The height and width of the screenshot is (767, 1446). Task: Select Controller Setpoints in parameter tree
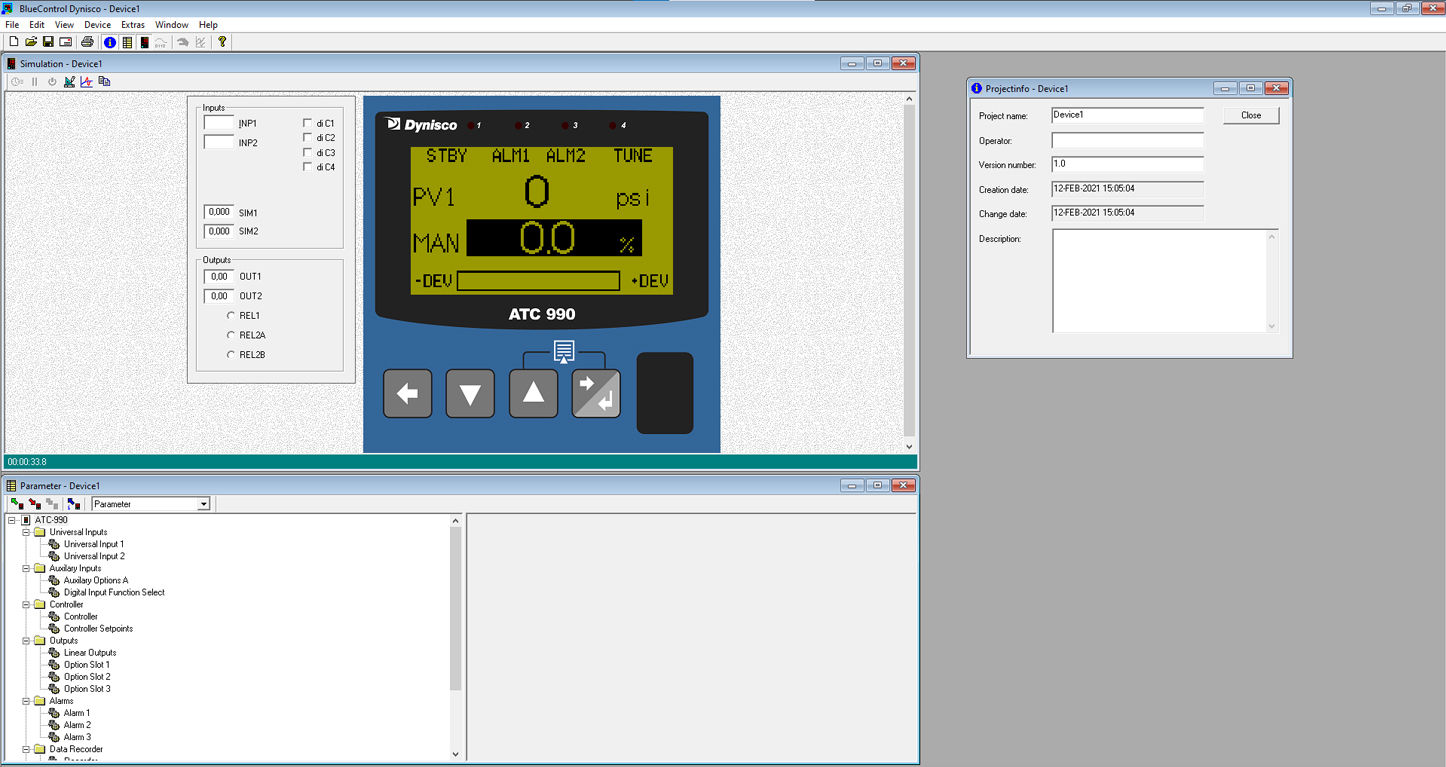(98, 629)
